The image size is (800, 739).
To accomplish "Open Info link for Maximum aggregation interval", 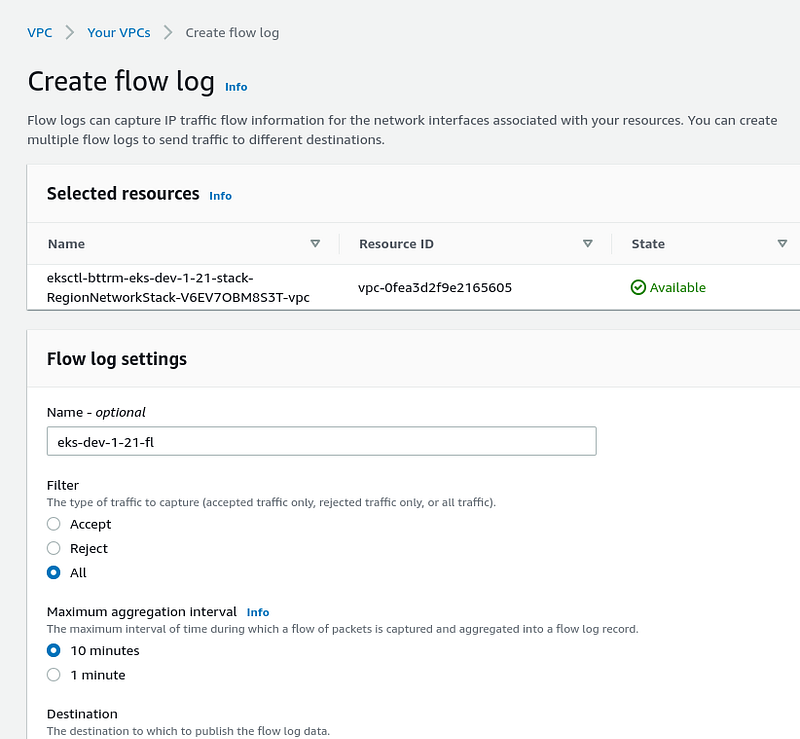I will (258, 612).
